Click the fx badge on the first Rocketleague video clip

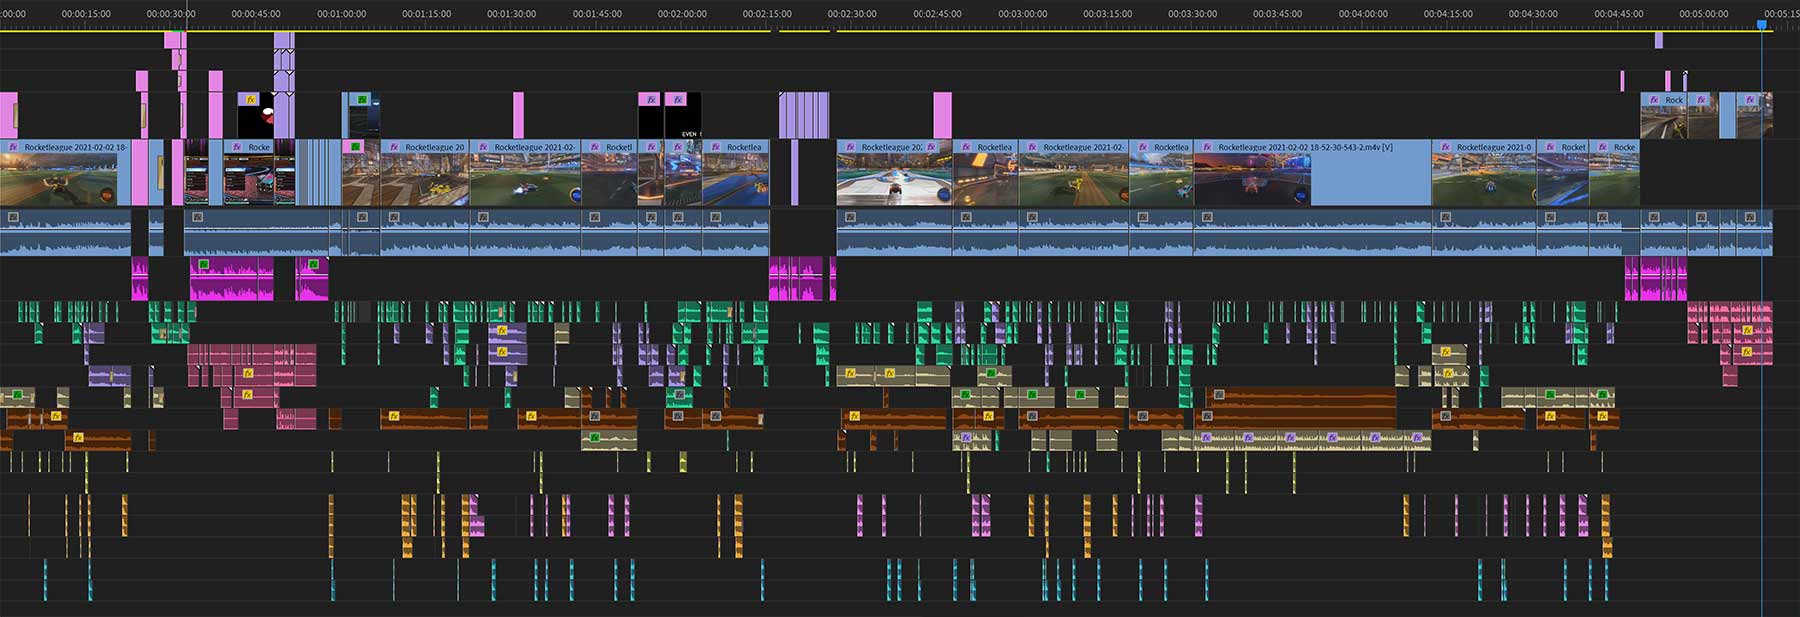tap(13, 147)
